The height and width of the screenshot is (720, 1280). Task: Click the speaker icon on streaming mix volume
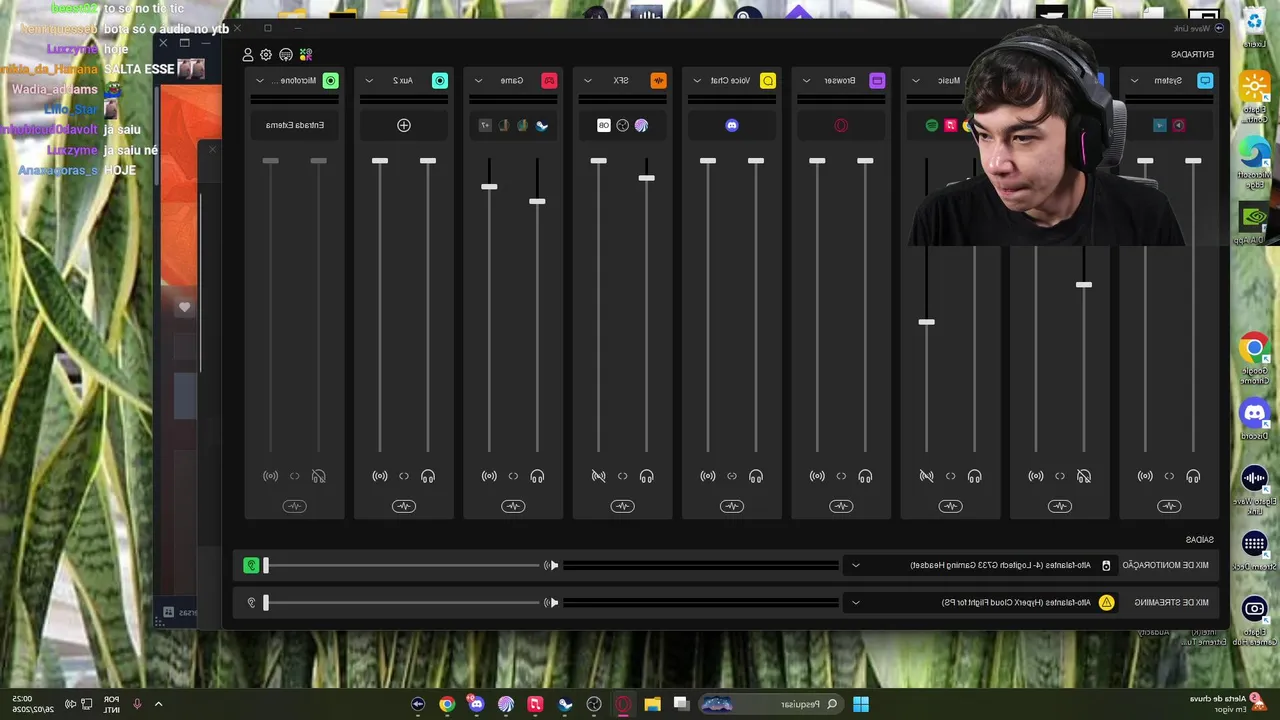tap(551, 602)
